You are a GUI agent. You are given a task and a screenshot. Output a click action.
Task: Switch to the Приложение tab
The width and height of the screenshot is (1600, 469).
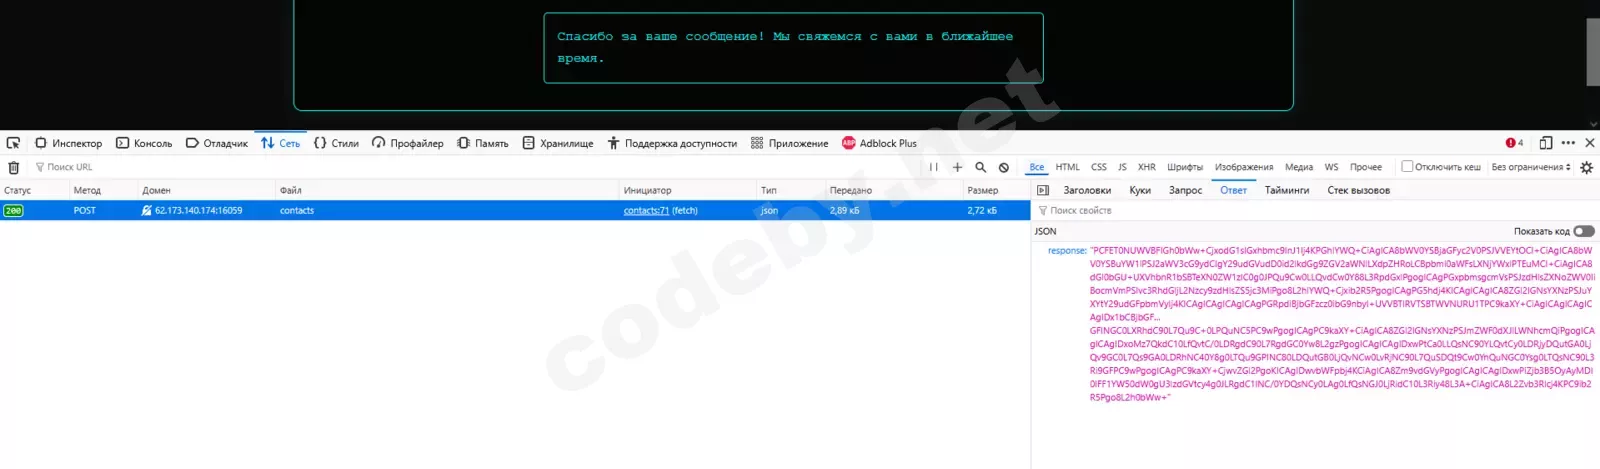[789, 143]
